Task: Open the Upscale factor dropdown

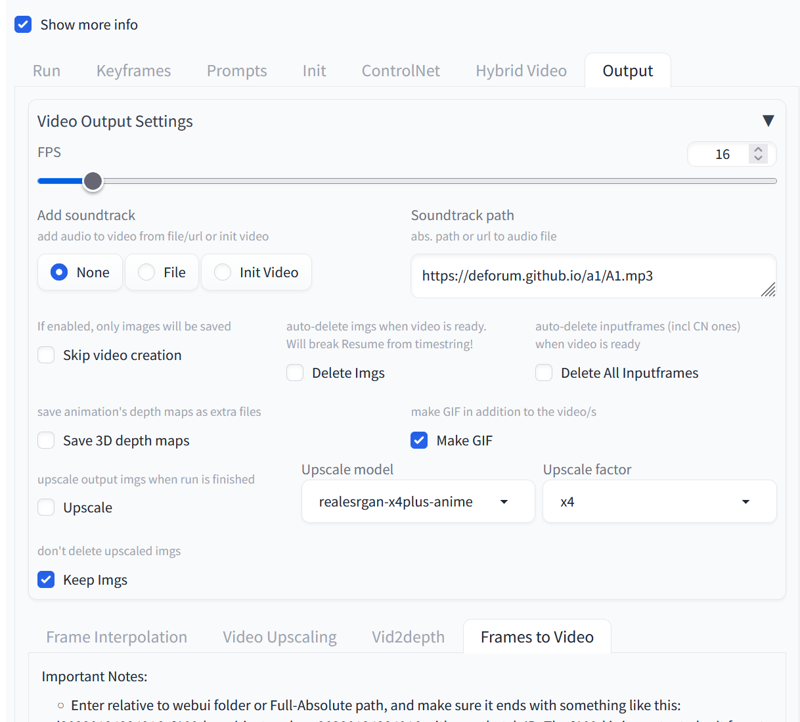Action: 659,502
